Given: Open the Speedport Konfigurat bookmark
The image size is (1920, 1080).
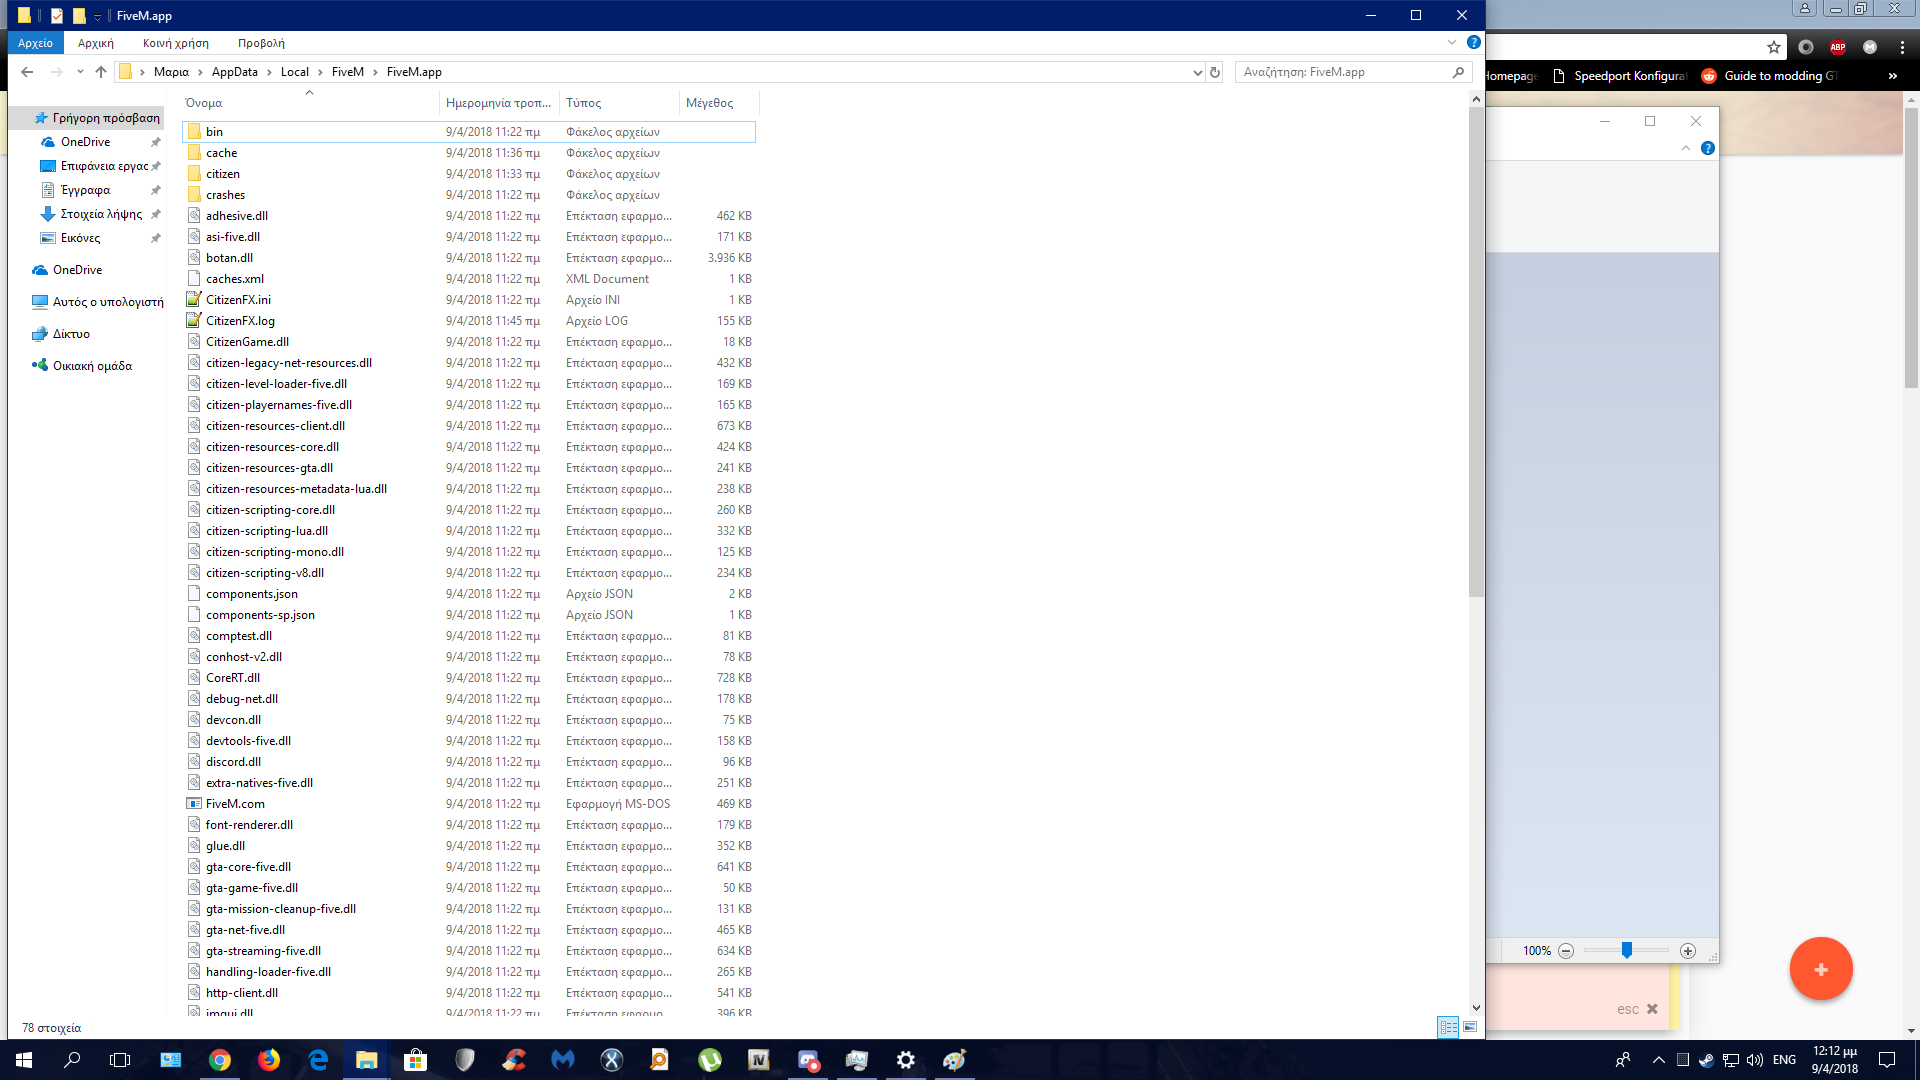Looking at the screenshot, I should click(x=1620, y=76).
